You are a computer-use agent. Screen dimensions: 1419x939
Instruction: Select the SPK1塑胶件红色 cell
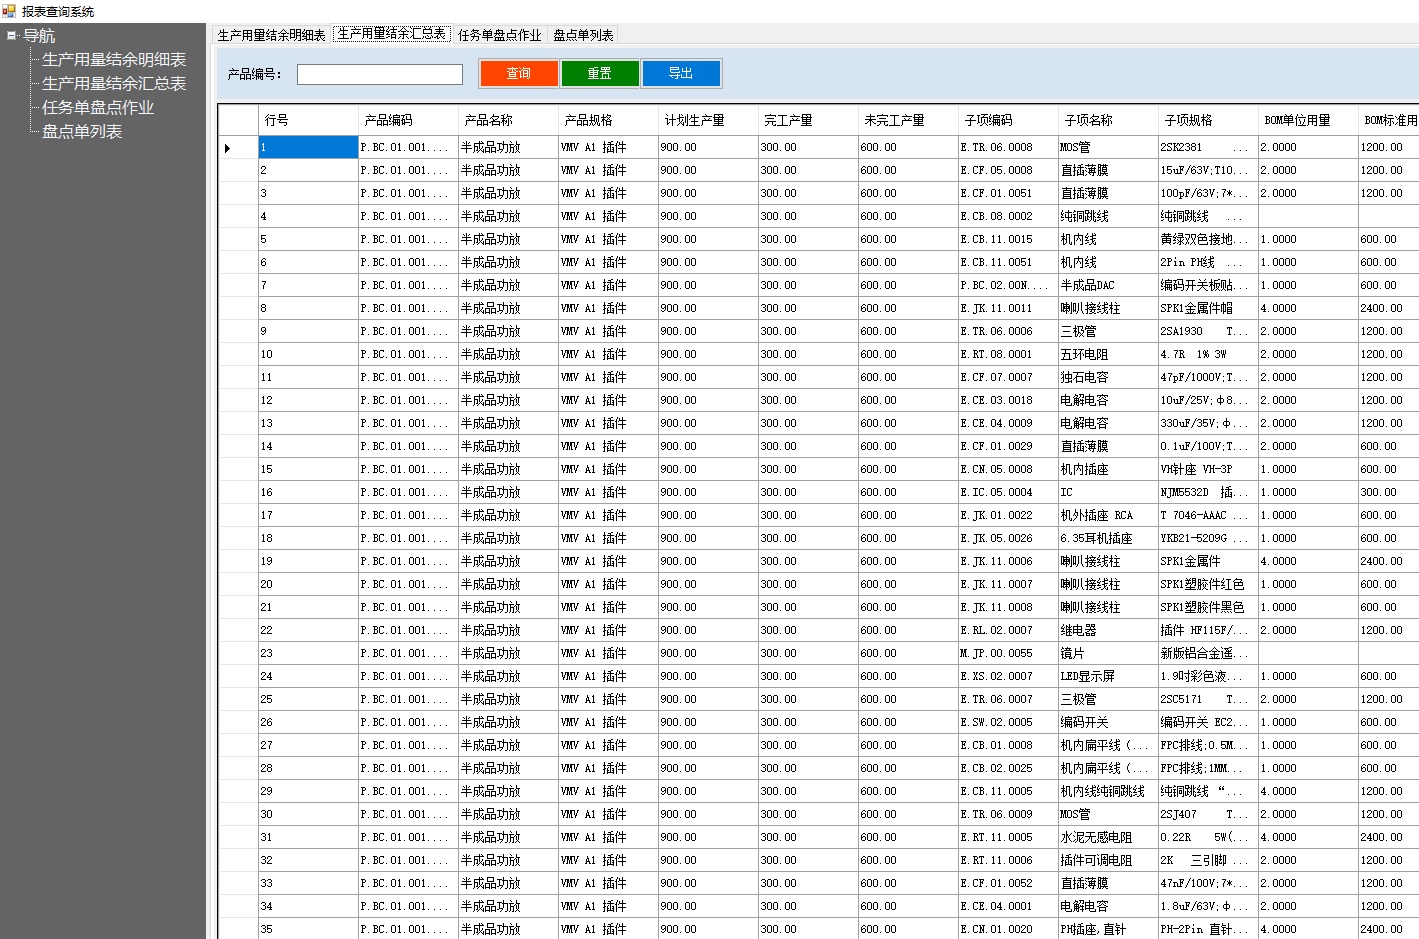pos(1208,585)
